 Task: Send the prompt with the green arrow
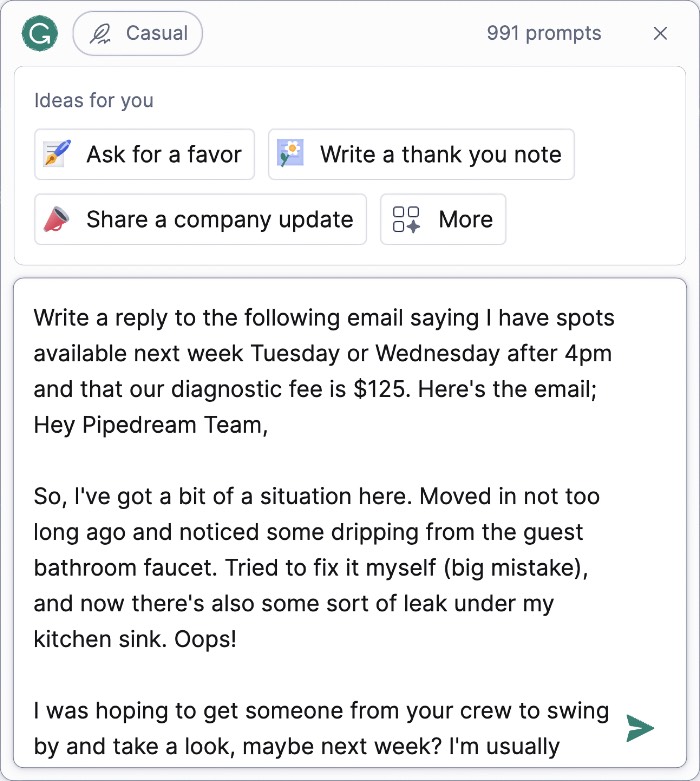640,728
